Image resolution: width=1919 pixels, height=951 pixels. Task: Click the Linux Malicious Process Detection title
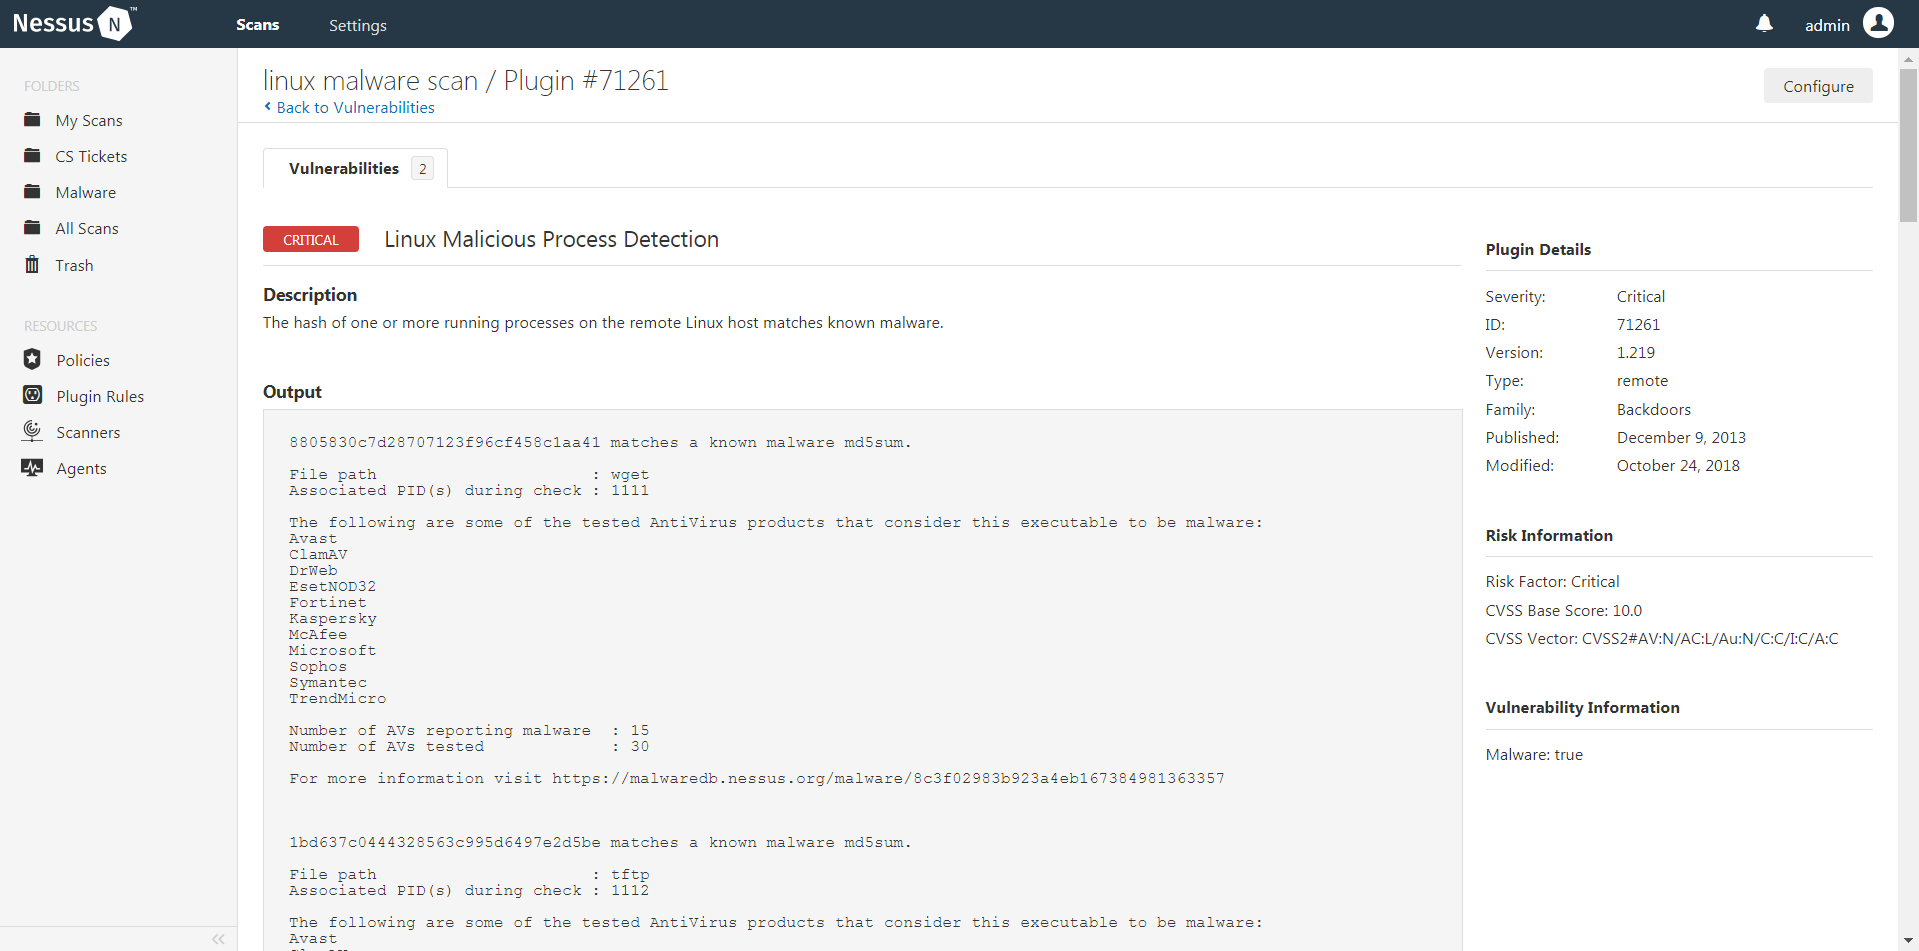[552, 239]
